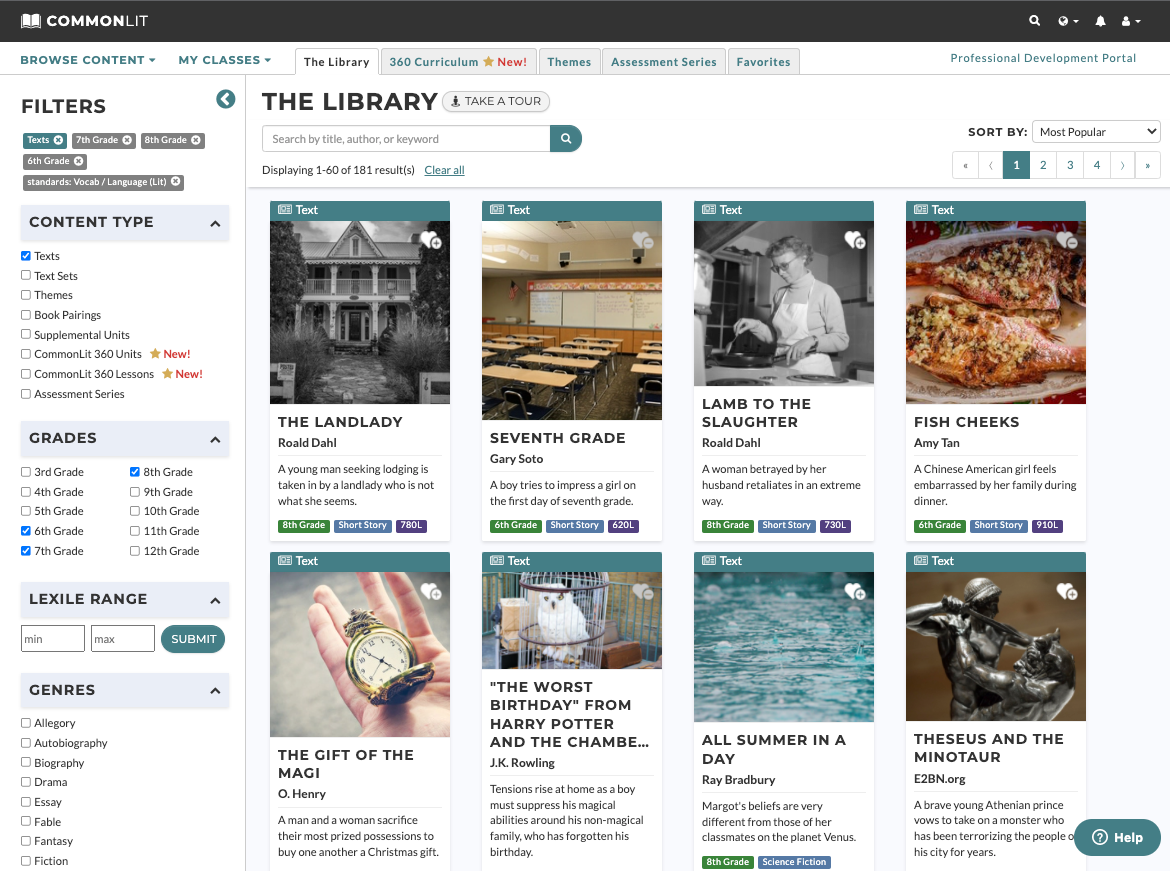Image resolution: width=1170 pixels, height=871 pixels.
Task: Open the My Classes dropdown
Action: 225,60
